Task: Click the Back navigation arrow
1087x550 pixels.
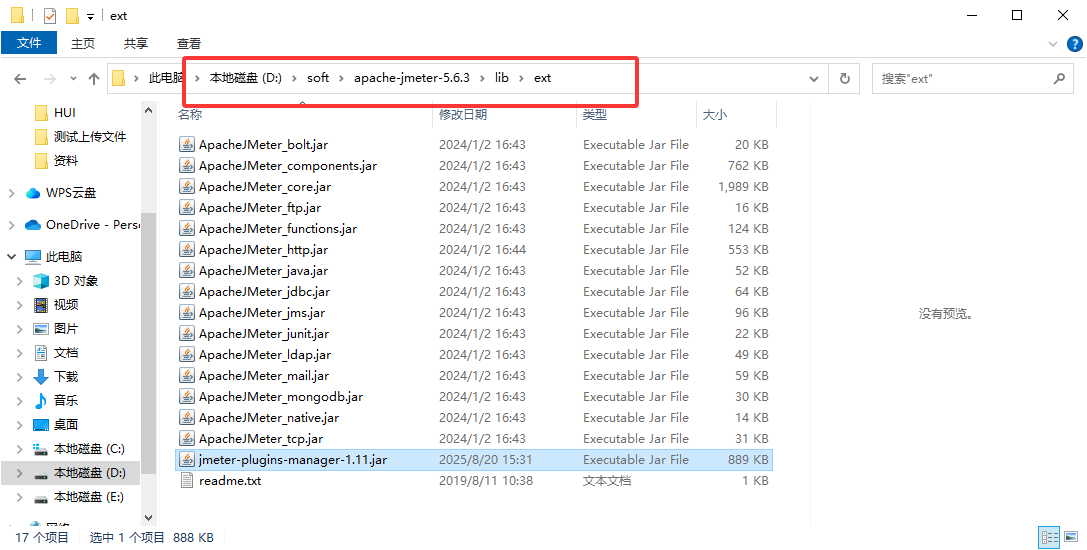Action: [20, 78]
